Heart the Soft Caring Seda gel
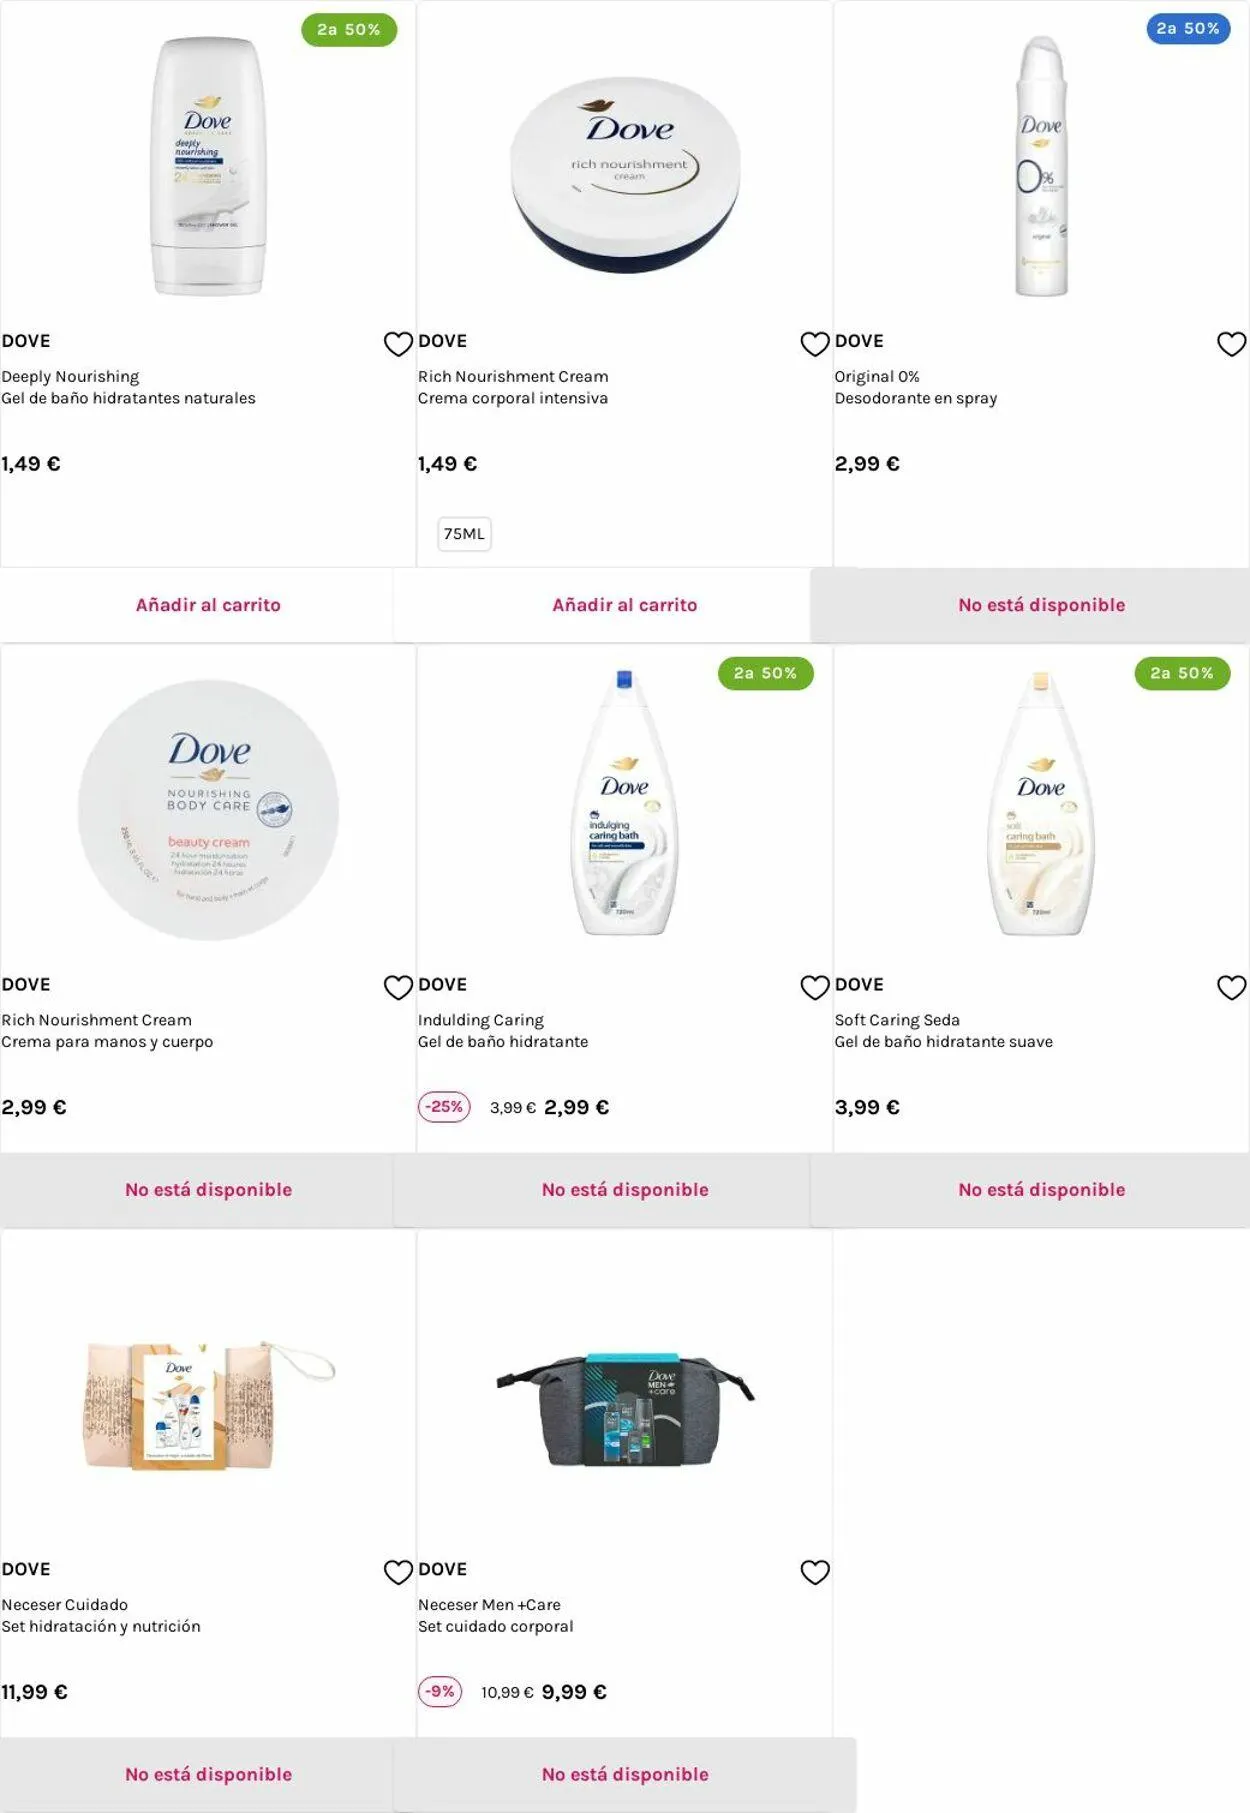Screen dimensions: 1250x1813 coord(1231,988)
